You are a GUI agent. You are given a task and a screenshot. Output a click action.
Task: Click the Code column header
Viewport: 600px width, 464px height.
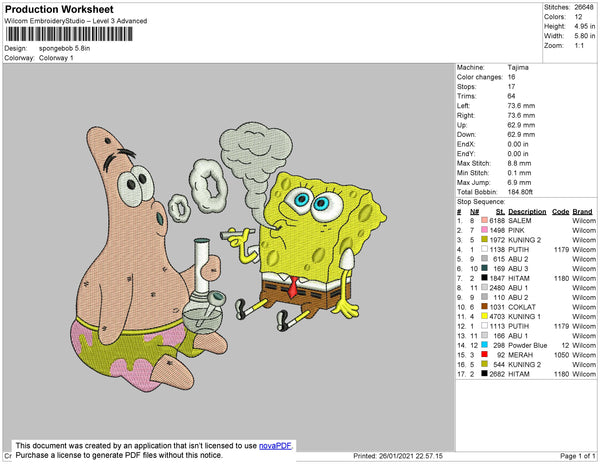click(x=561, y=212)
